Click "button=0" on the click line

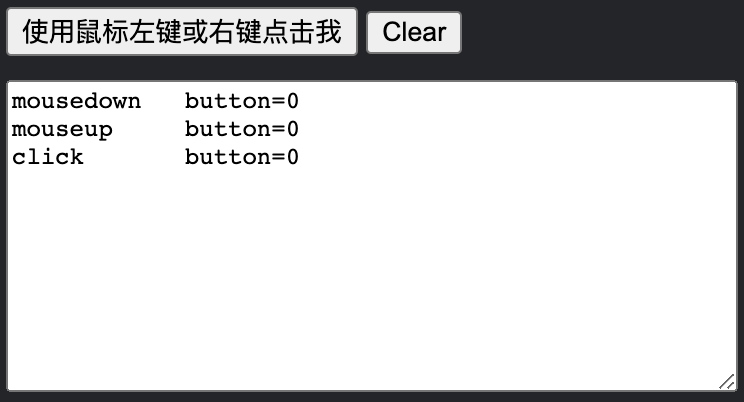coord(242,157)
